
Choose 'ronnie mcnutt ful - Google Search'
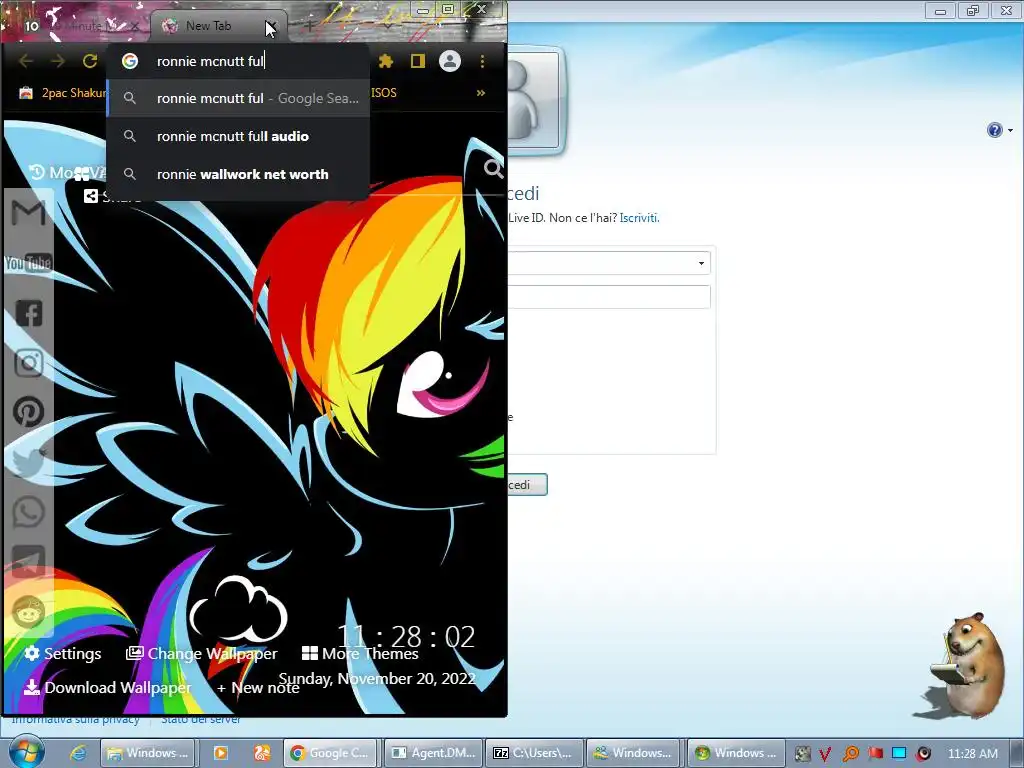coord(238,99)
